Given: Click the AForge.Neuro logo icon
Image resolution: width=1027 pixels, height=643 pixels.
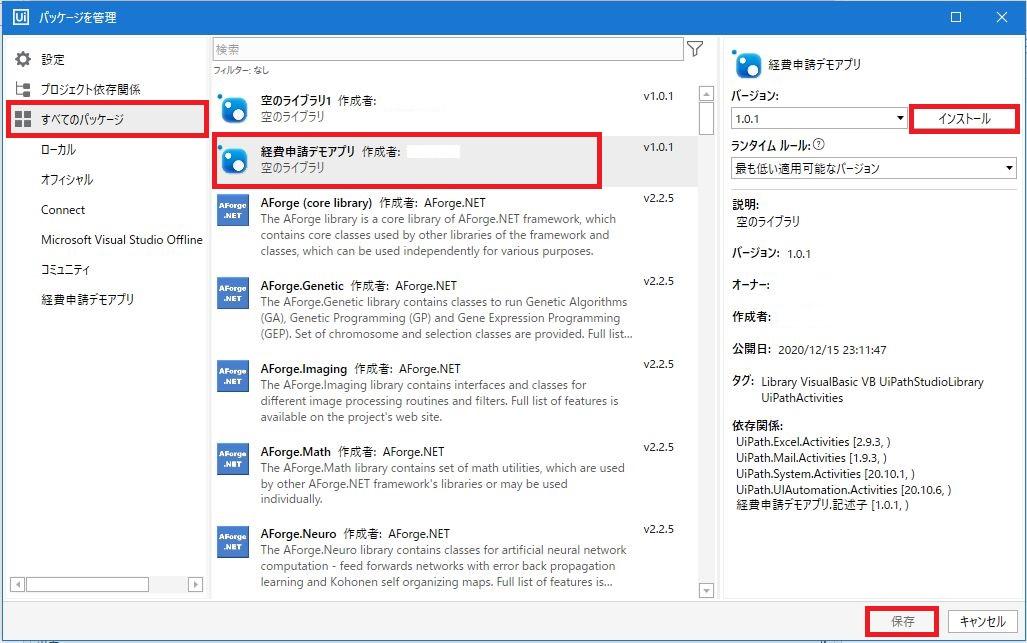Looking at the screenshot, I should pos(233,542).
